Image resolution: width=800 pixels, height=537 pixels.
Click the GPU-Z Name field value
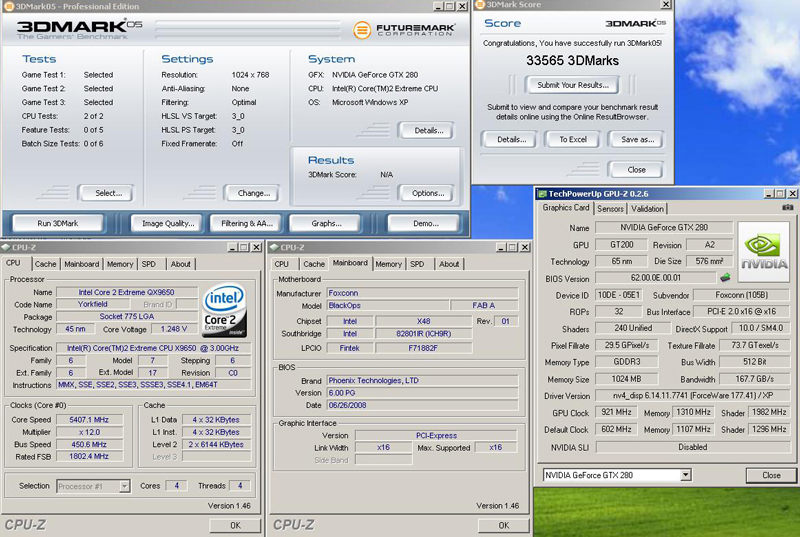[x=664, y=227]
